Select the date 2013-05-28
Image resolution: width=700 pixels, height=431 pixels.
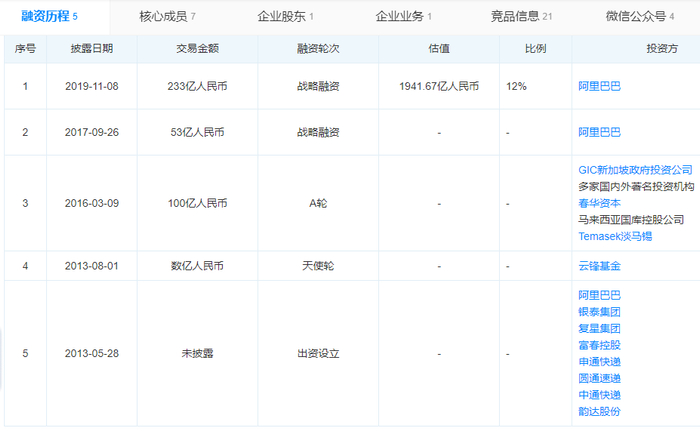(92, 353)
